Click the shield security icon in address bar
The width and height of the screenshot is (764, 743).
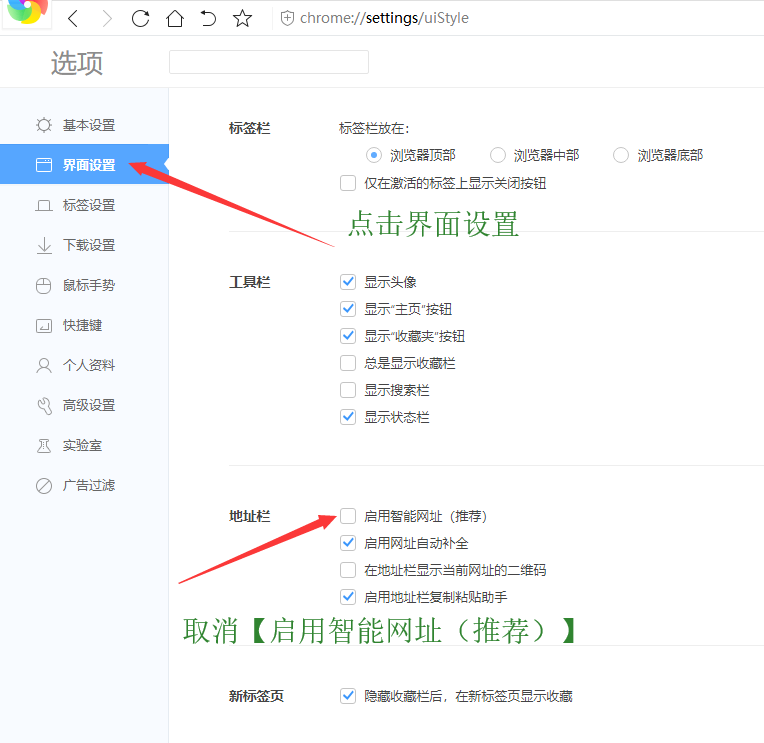(x=288, y=18)
